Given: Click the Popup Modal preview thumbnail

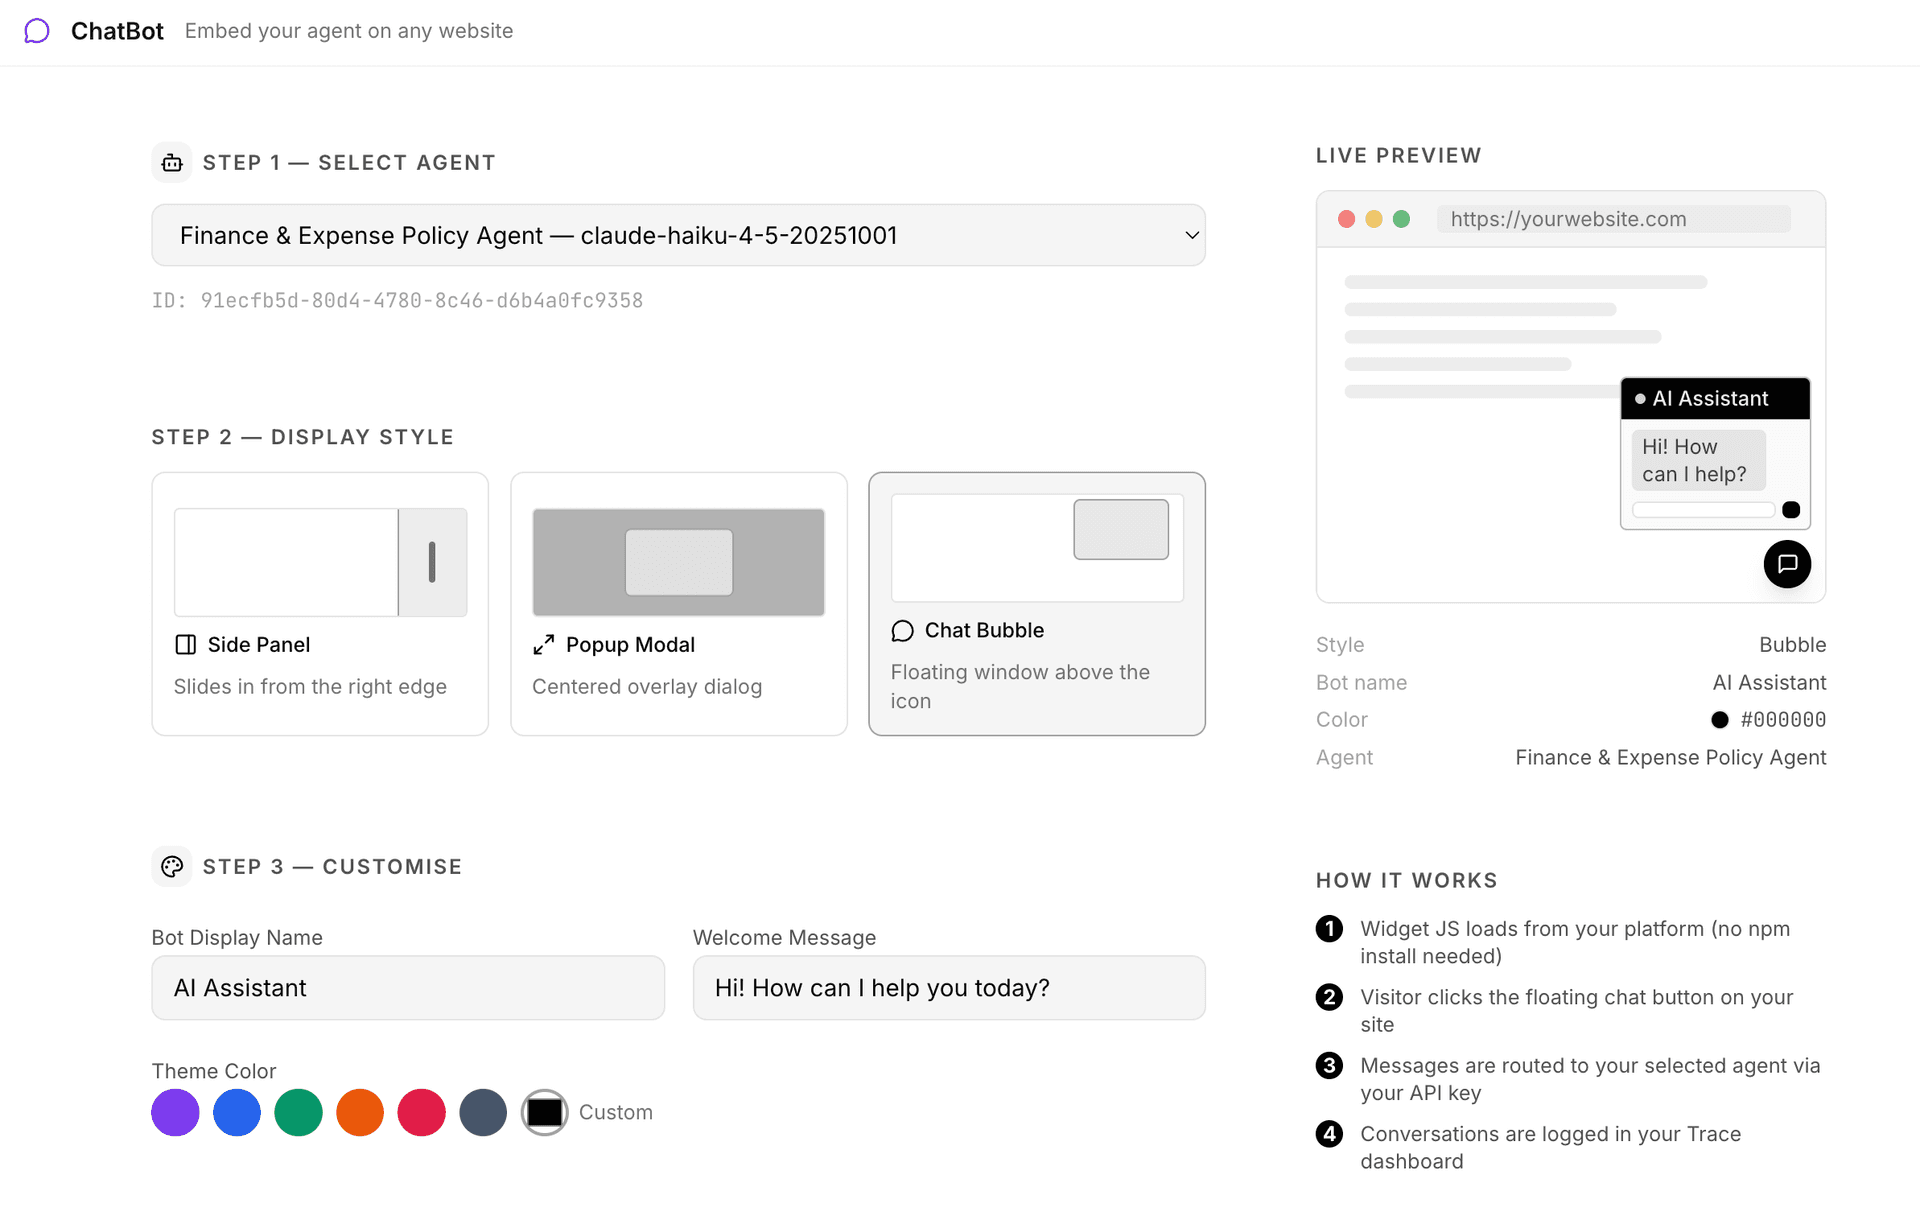Looking at the screenshot, I should pyautogui.click(x=679, y=562).
